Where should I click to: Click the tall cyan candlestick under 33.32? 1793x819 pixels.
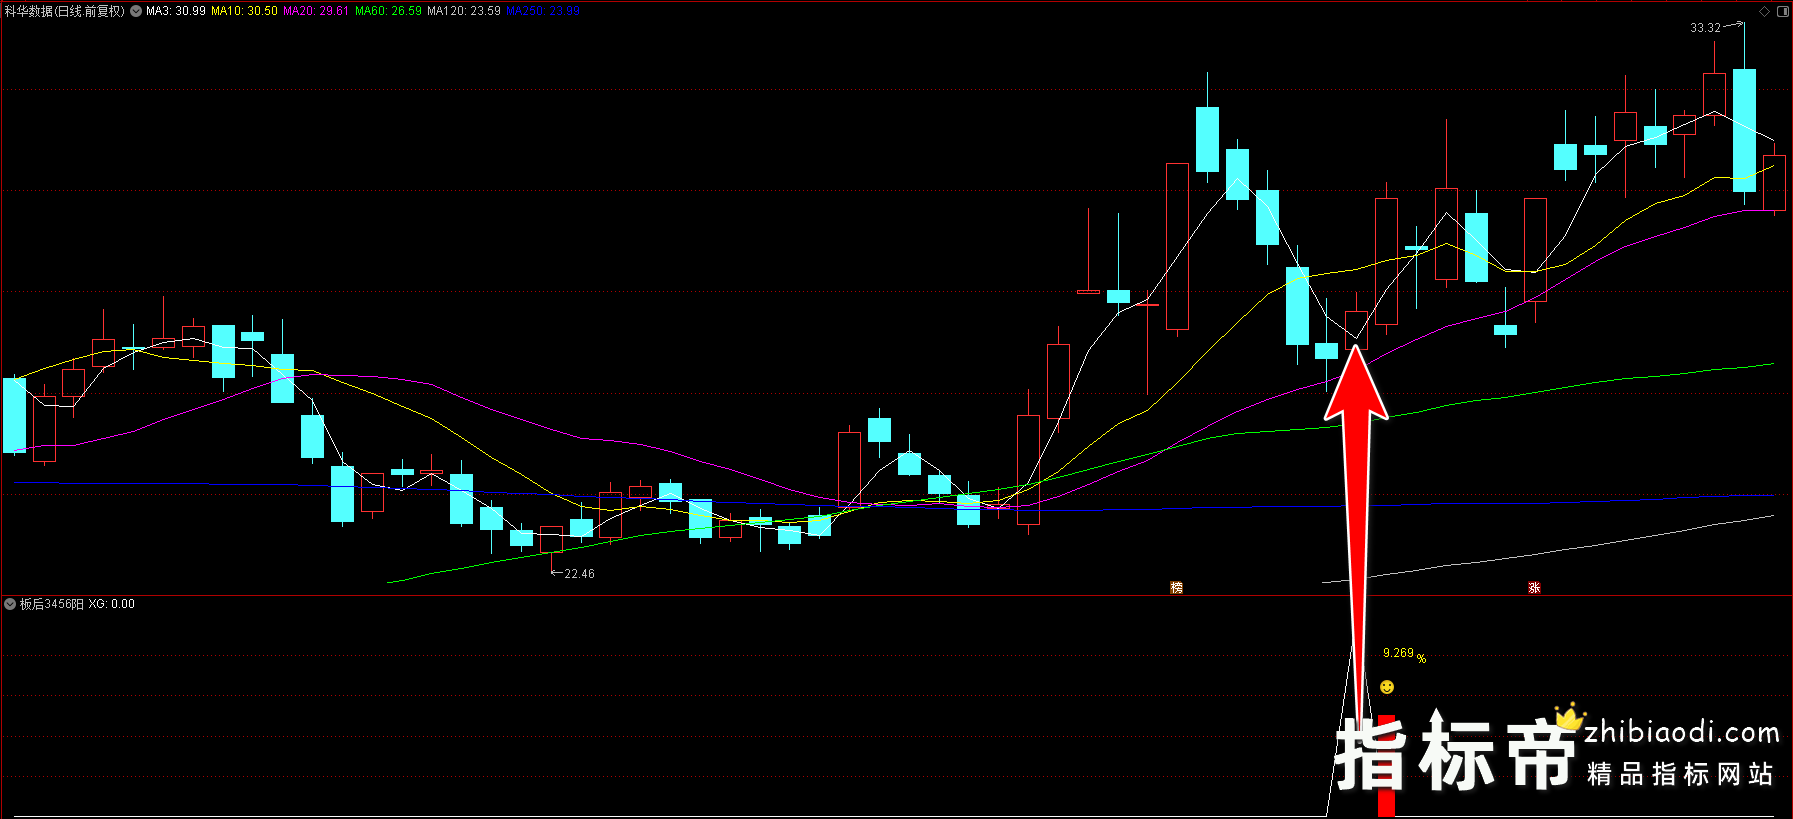click(x=1744, y=130)
